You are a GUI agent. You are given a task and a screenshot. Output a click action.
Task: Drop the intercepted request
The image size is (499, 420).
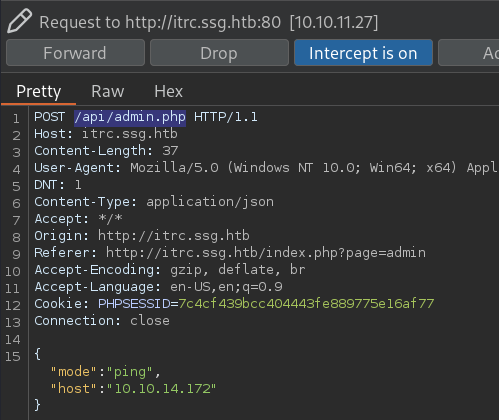pyautogui.click(x=219, y=53)
